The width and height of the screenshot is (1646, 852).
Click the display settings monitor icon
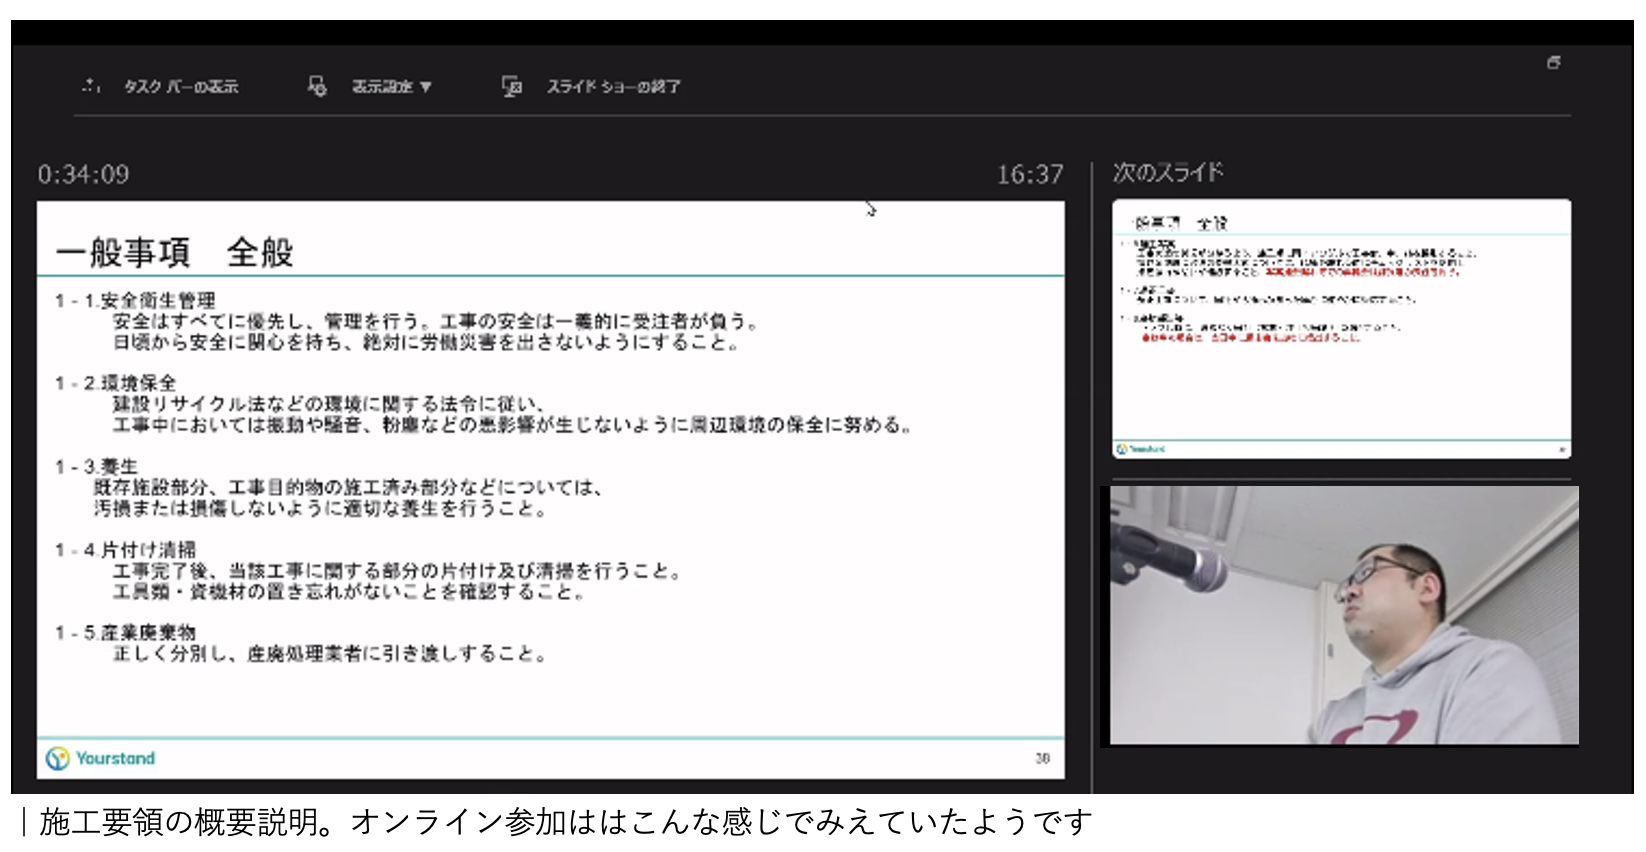317,86
